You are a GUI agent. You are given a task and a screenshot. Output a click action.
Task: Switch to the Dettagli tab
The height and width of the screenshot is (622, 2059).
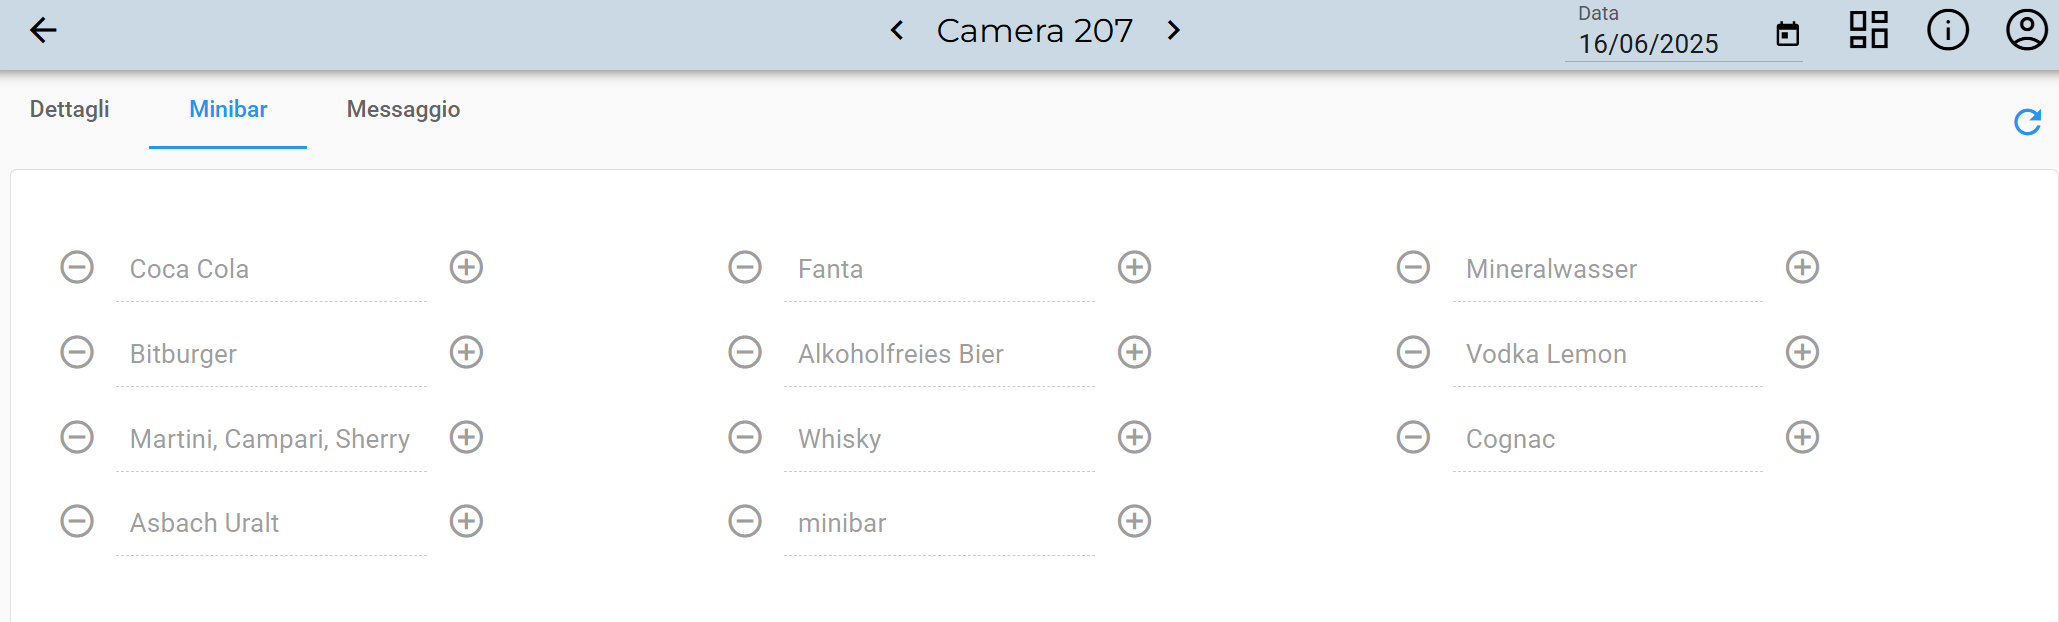[70, 109]
